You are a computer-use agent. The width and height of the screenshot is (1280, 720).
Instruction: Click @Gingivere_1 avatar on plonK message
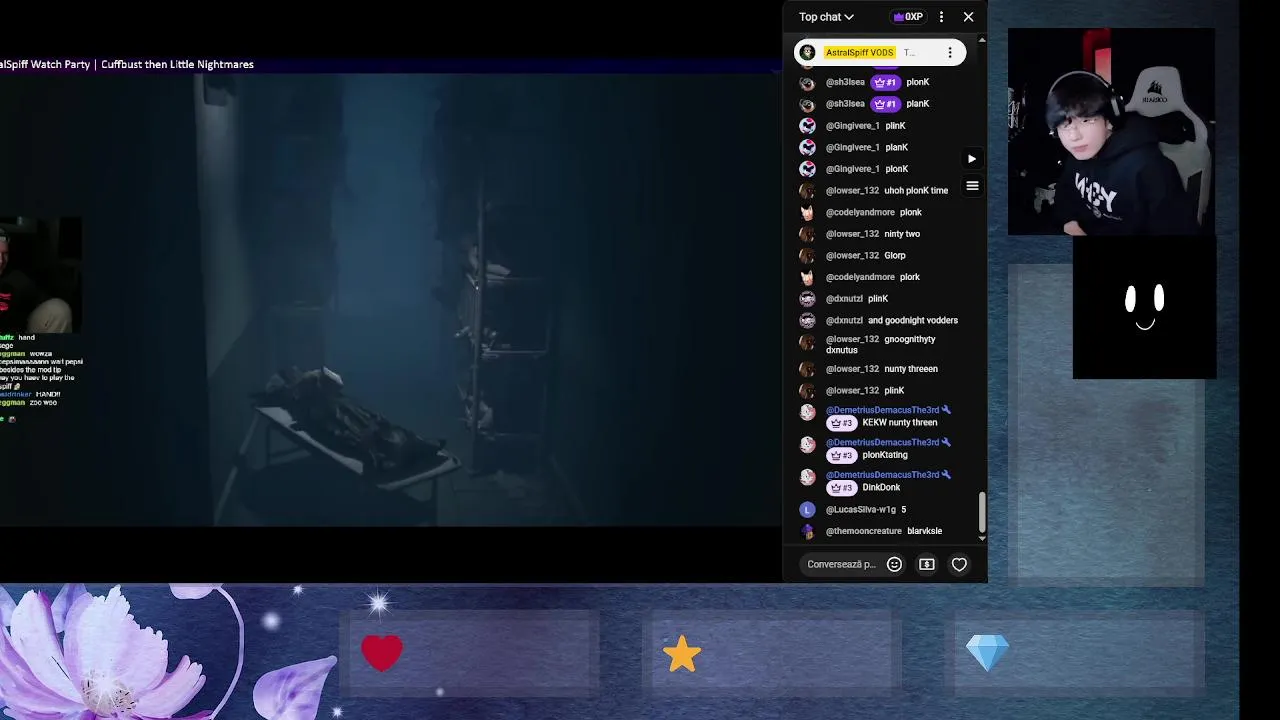point(807,169)
